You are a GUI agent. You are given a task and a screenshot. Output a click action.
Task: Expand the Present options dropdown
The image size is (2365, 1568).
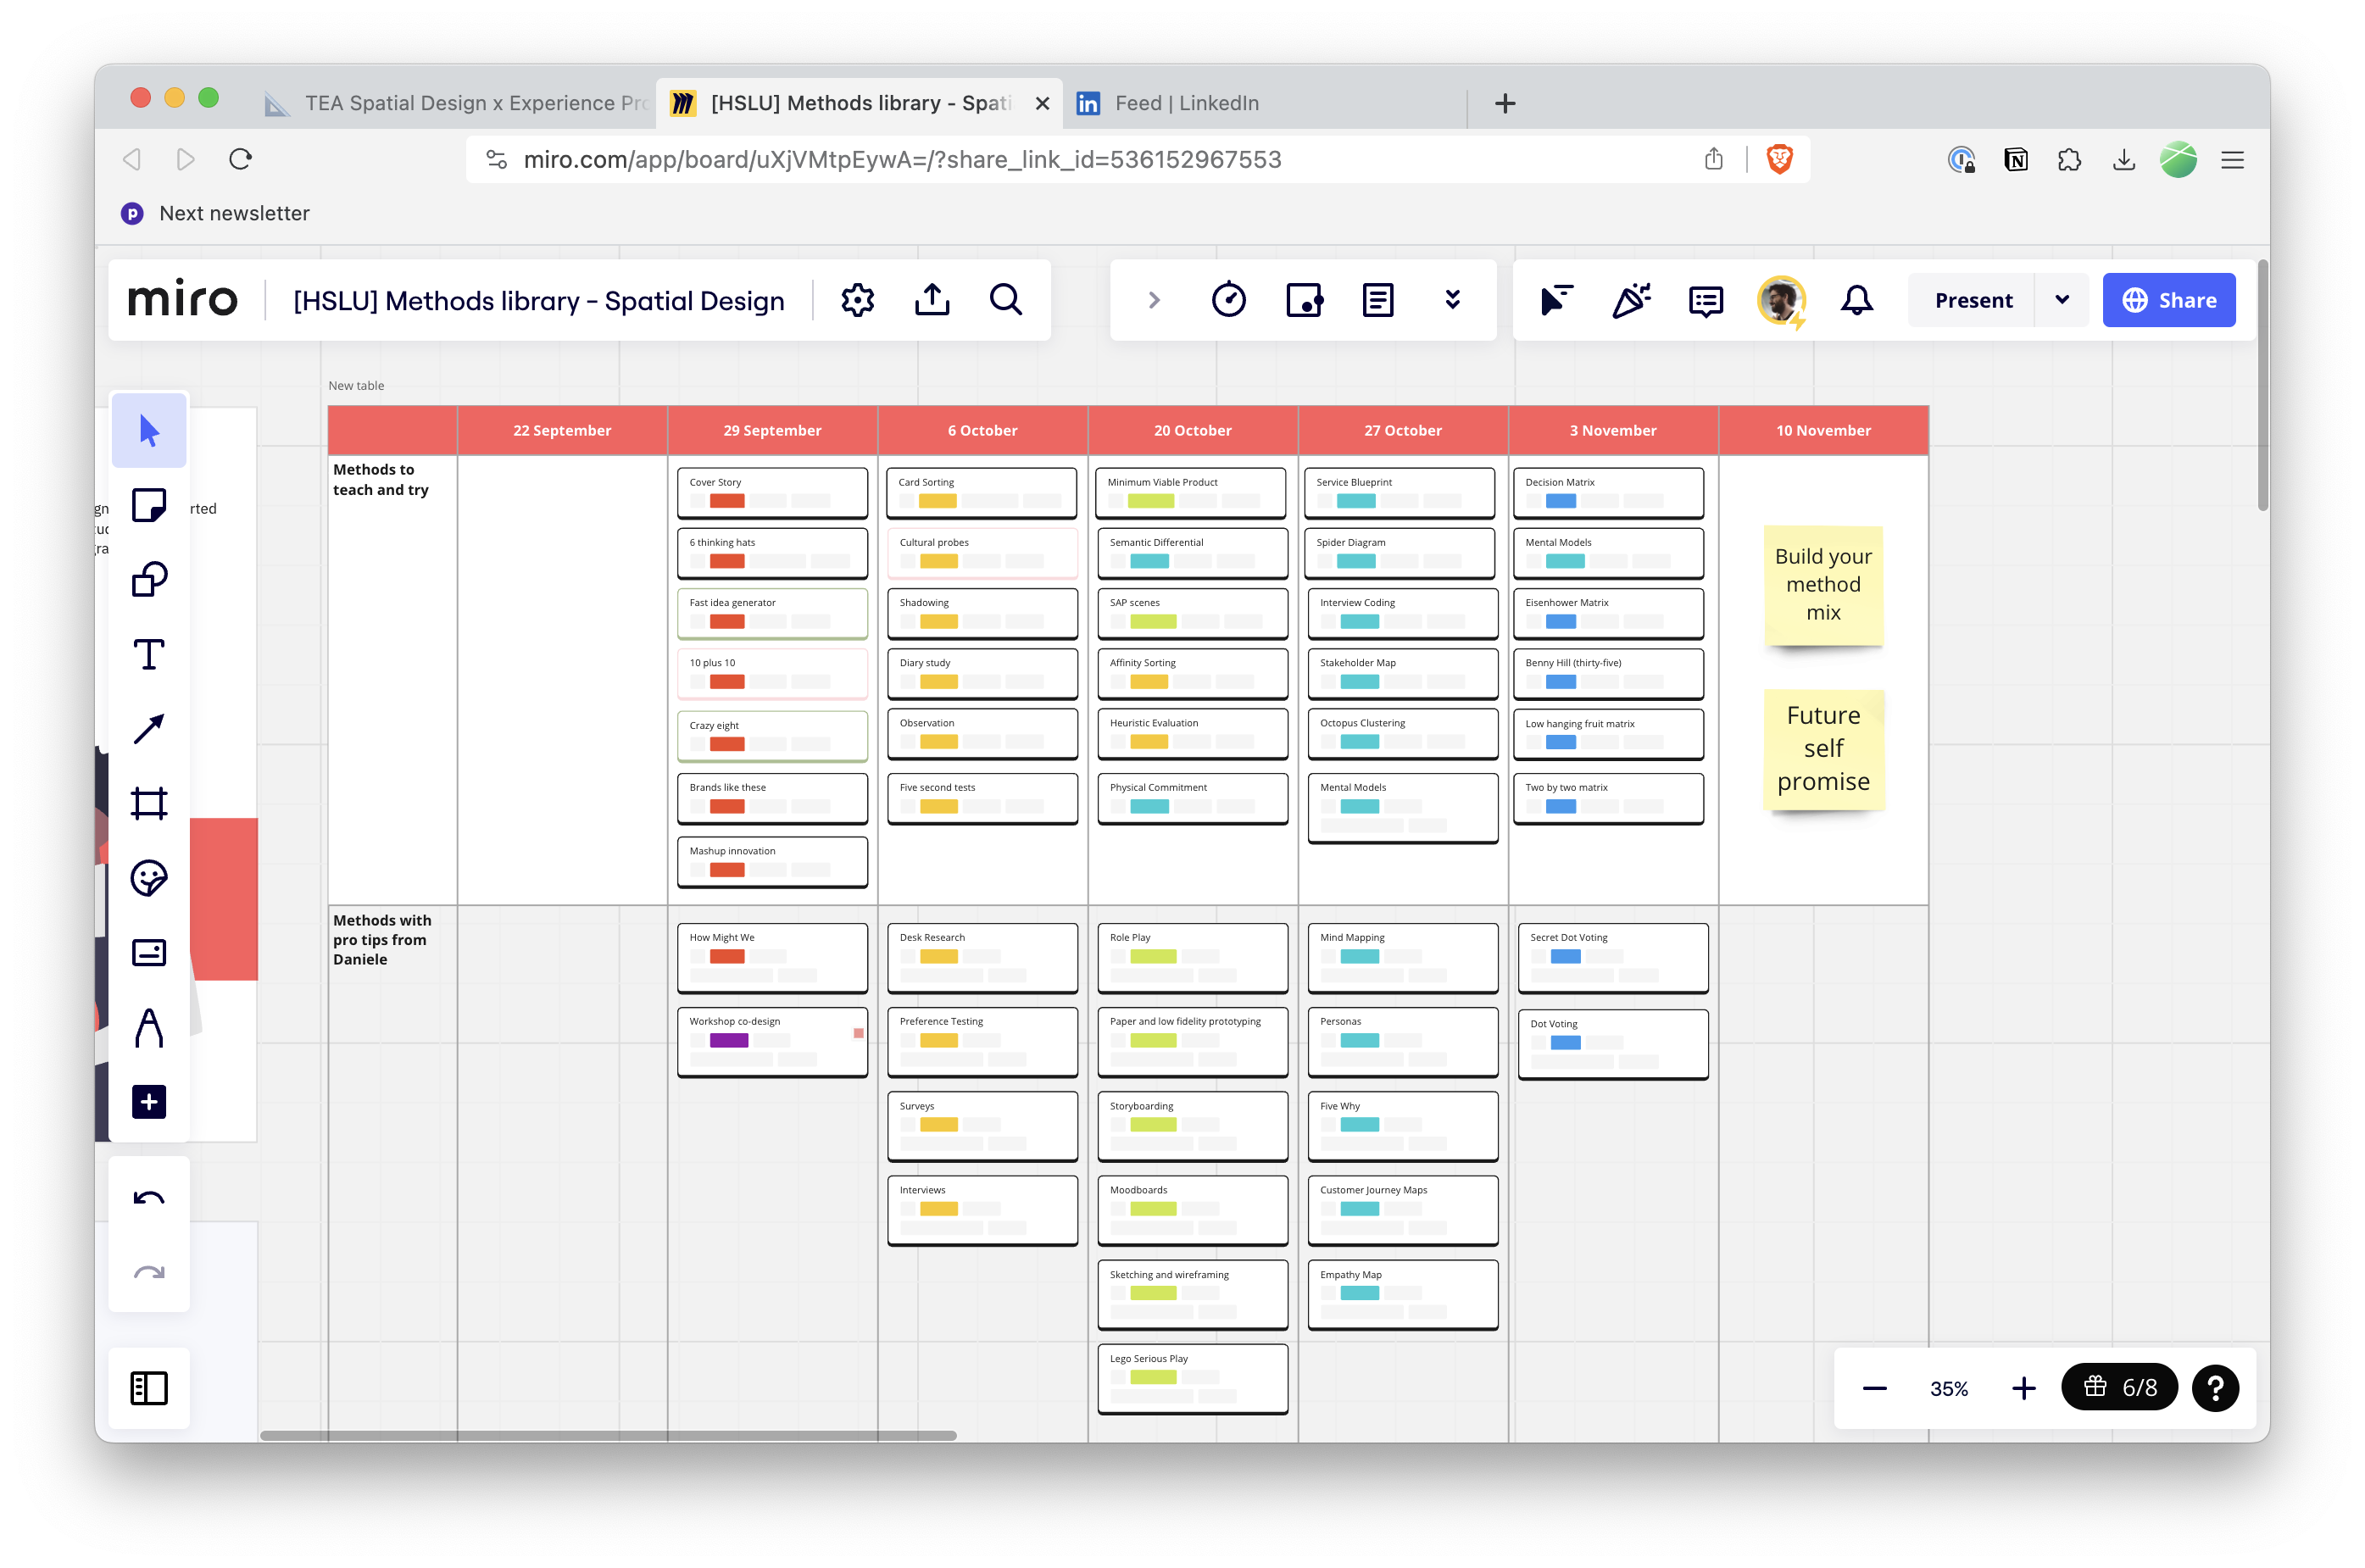pos(2062,300)
